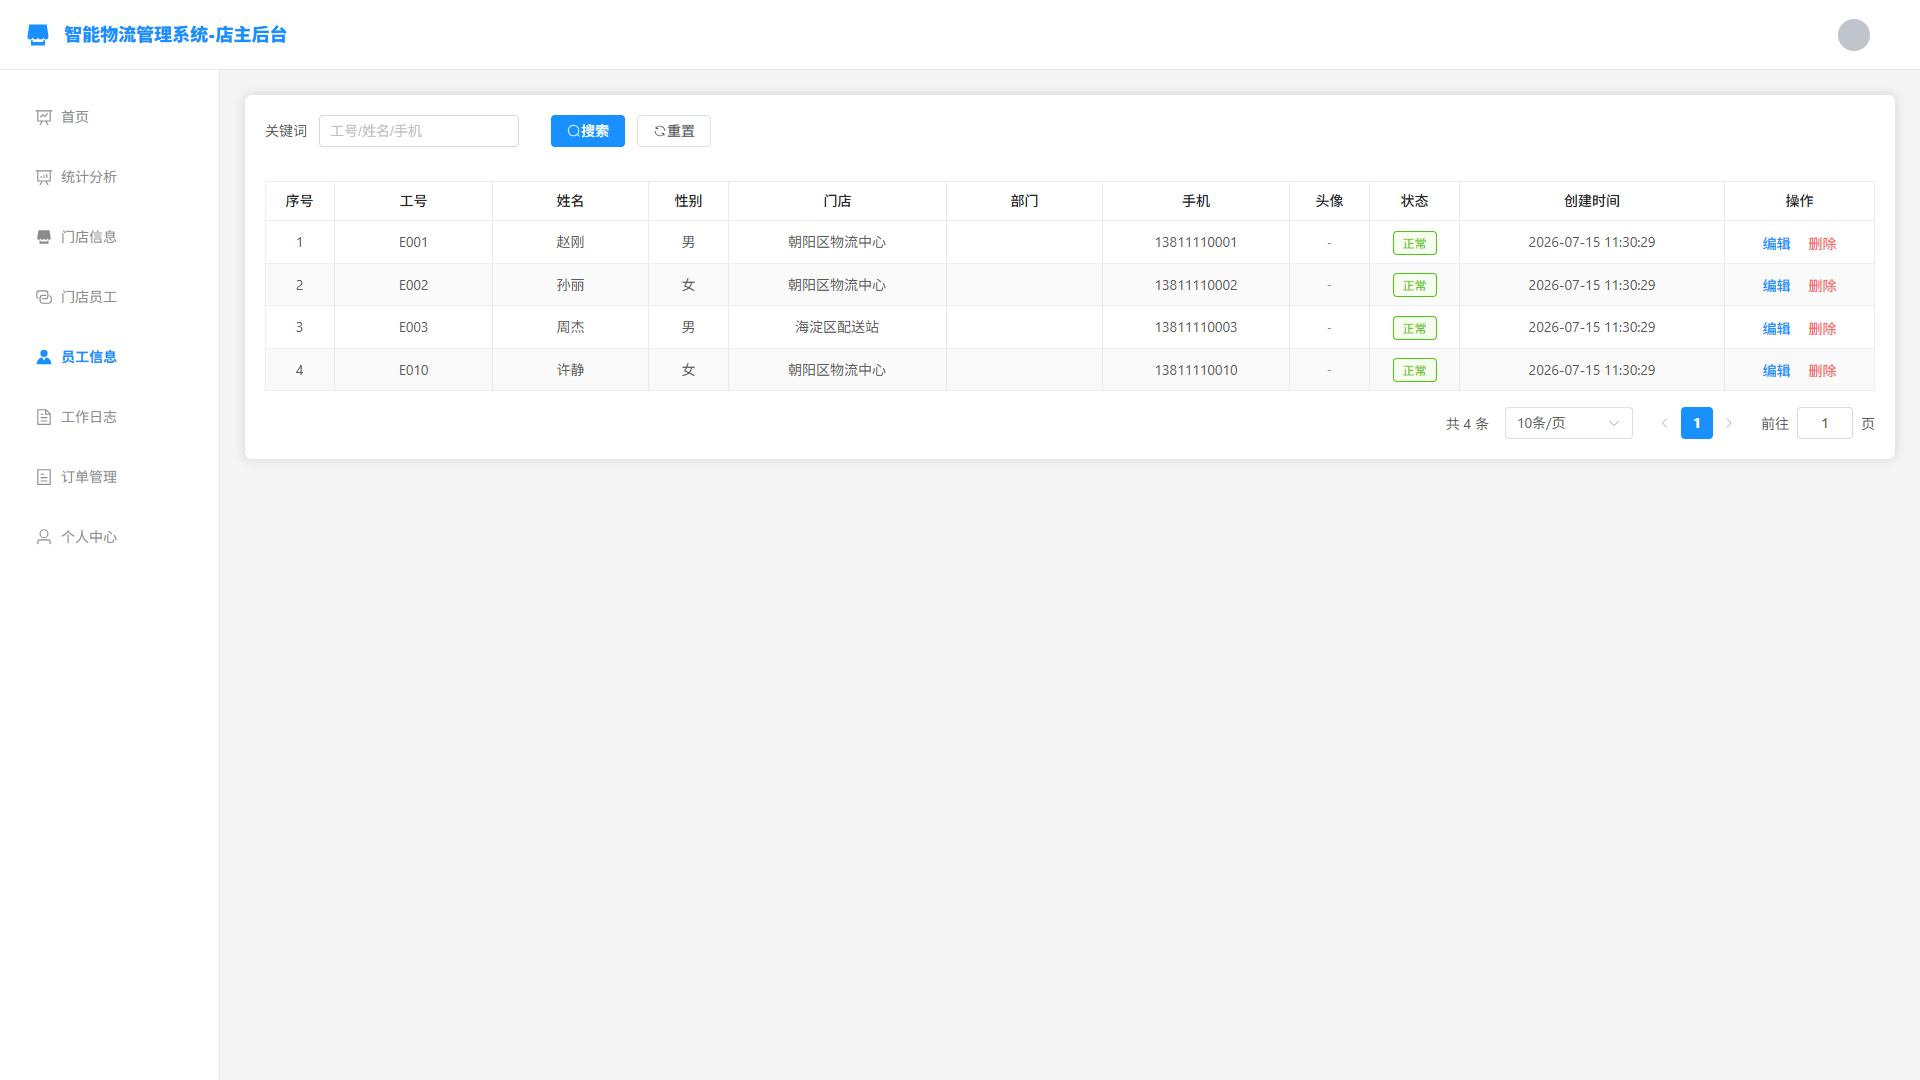Screen dimensions: 1920x1080
Task: Click the 个人中心 person icon
Action: 44,537
